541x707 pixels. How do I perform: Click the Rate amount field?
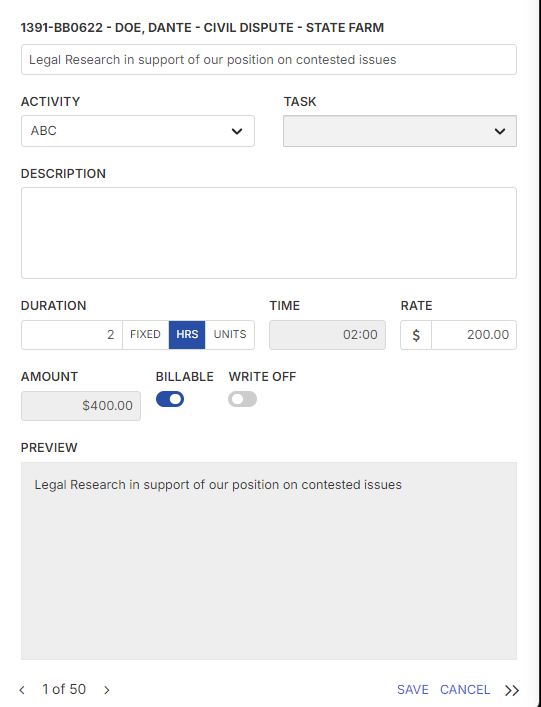point(474,335)
